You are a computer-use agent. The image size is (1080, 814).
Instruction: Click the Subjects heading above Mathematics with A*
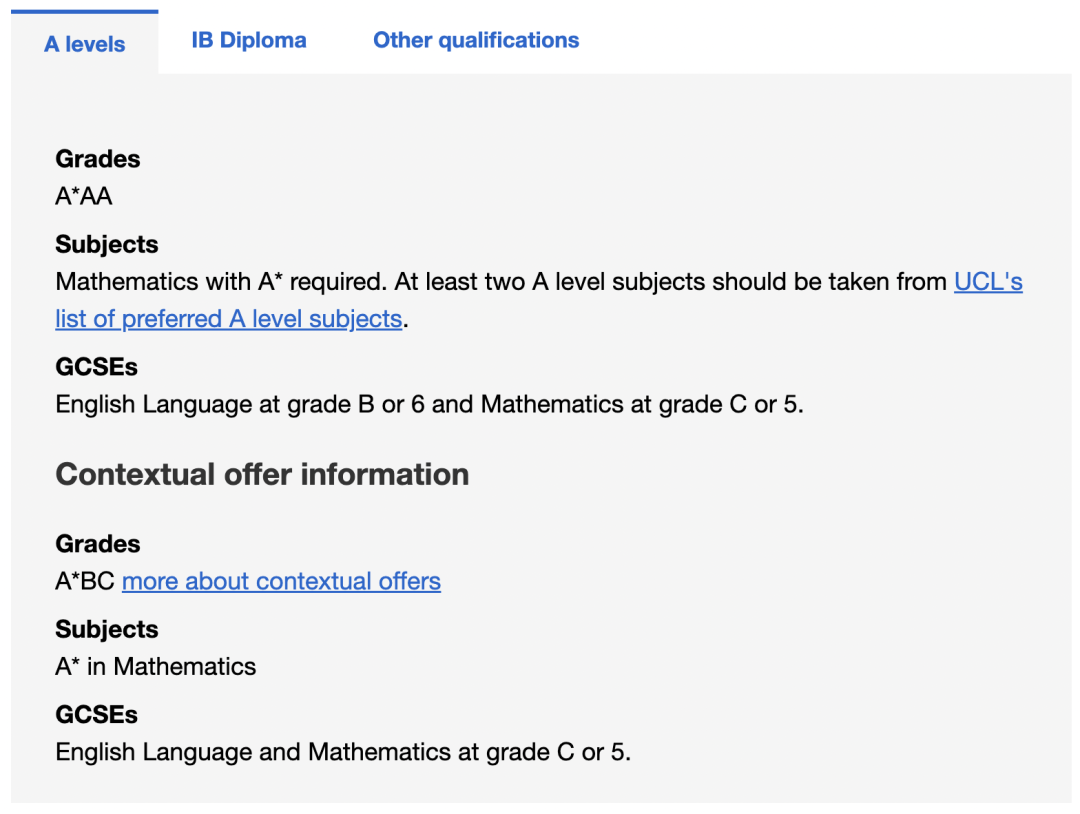click(107, 244)
